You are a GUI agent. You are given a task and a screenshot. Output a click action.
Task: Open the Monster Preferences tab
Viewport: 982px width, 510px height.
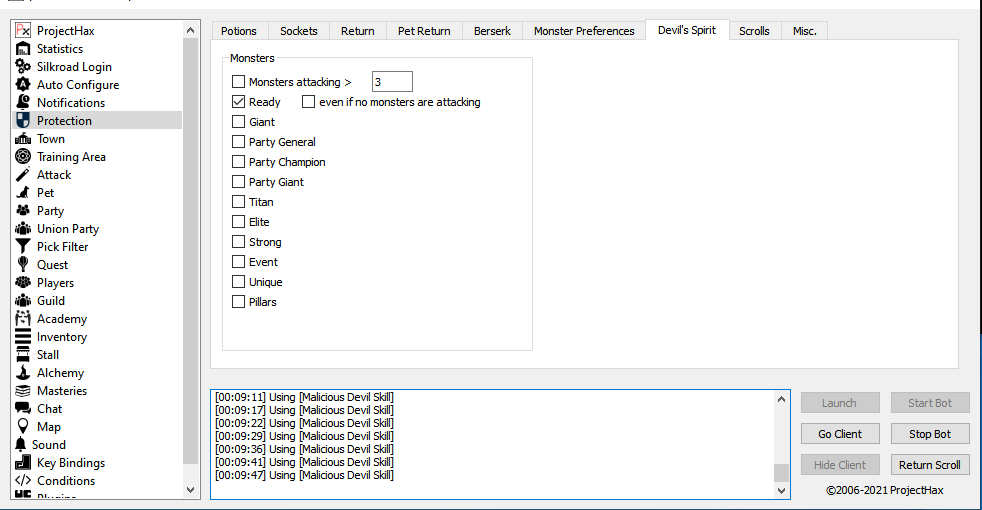pyautogui.click(x=583, y=31)
